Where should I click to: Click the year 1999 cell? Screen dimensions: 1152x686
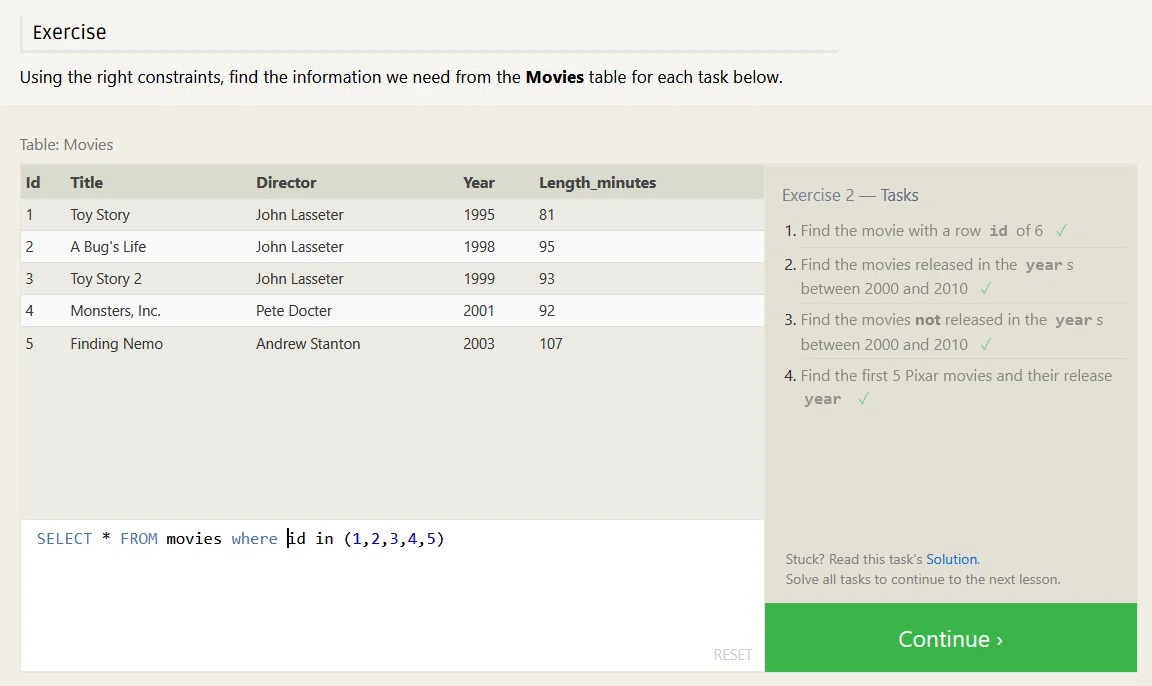pos(479,279)
